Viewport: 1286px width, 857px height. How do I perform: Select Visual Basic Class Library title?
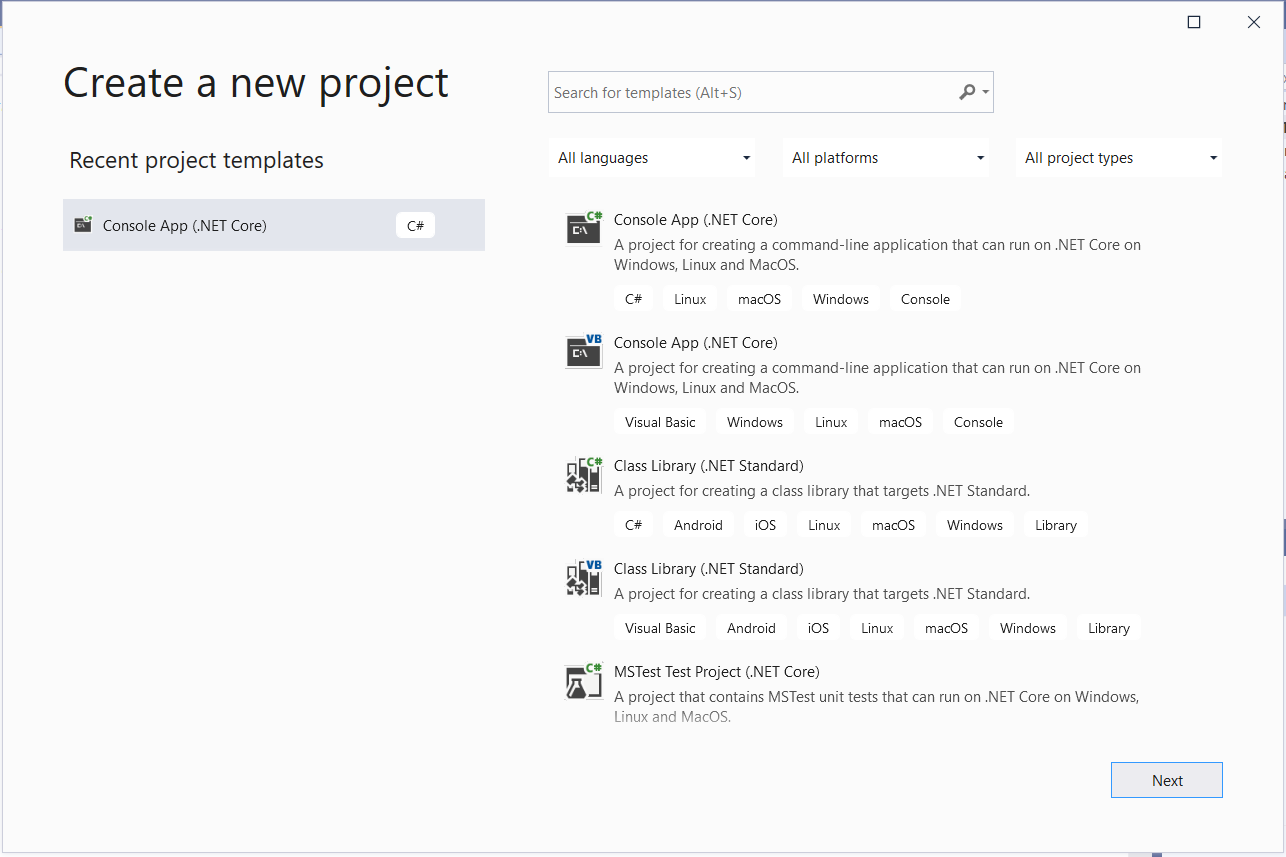coord(709,569)
